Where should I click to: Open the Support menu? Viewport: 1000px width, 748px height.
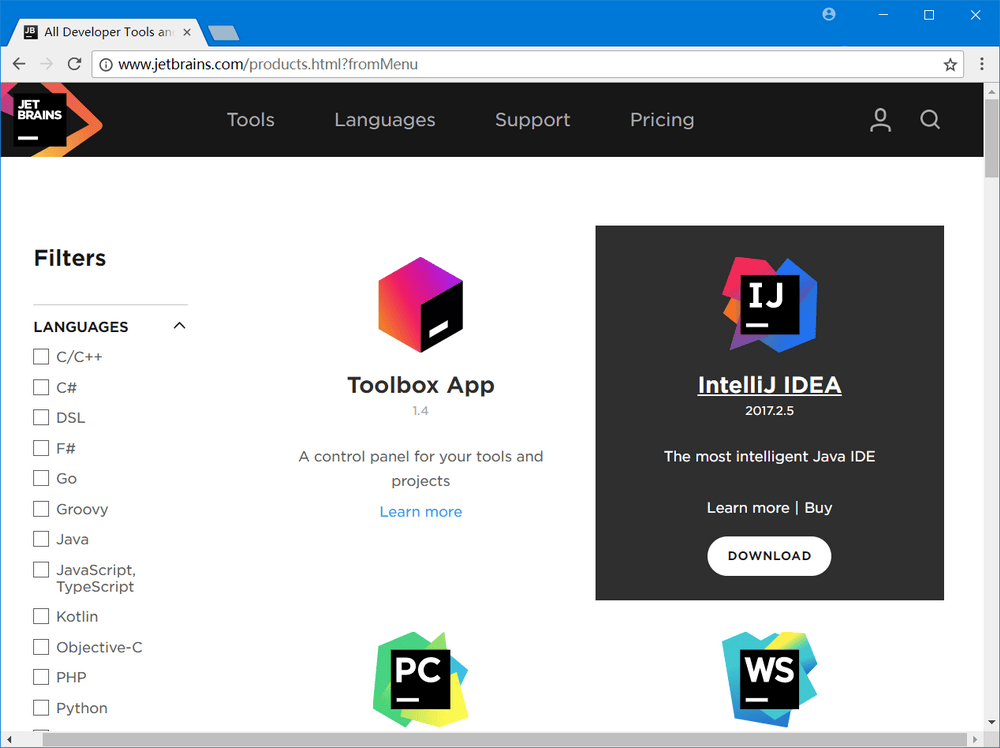coord(533,120)
